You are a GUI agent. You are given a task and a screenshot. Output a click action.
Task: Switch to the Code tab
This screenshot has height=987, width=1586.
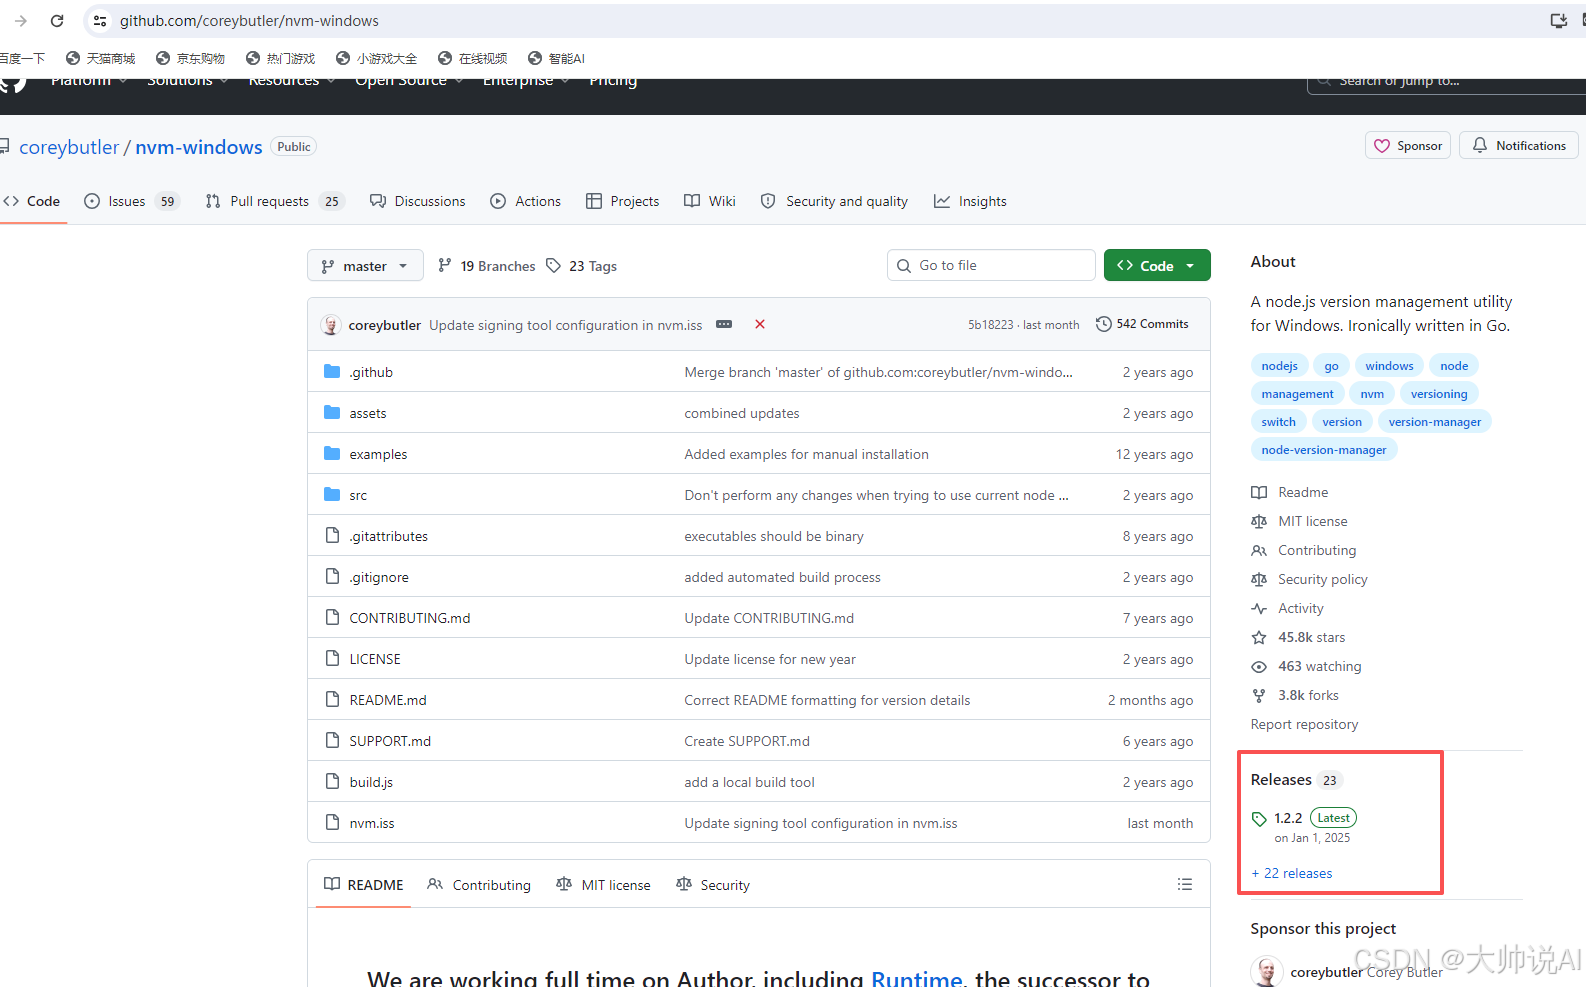point(32,201)
